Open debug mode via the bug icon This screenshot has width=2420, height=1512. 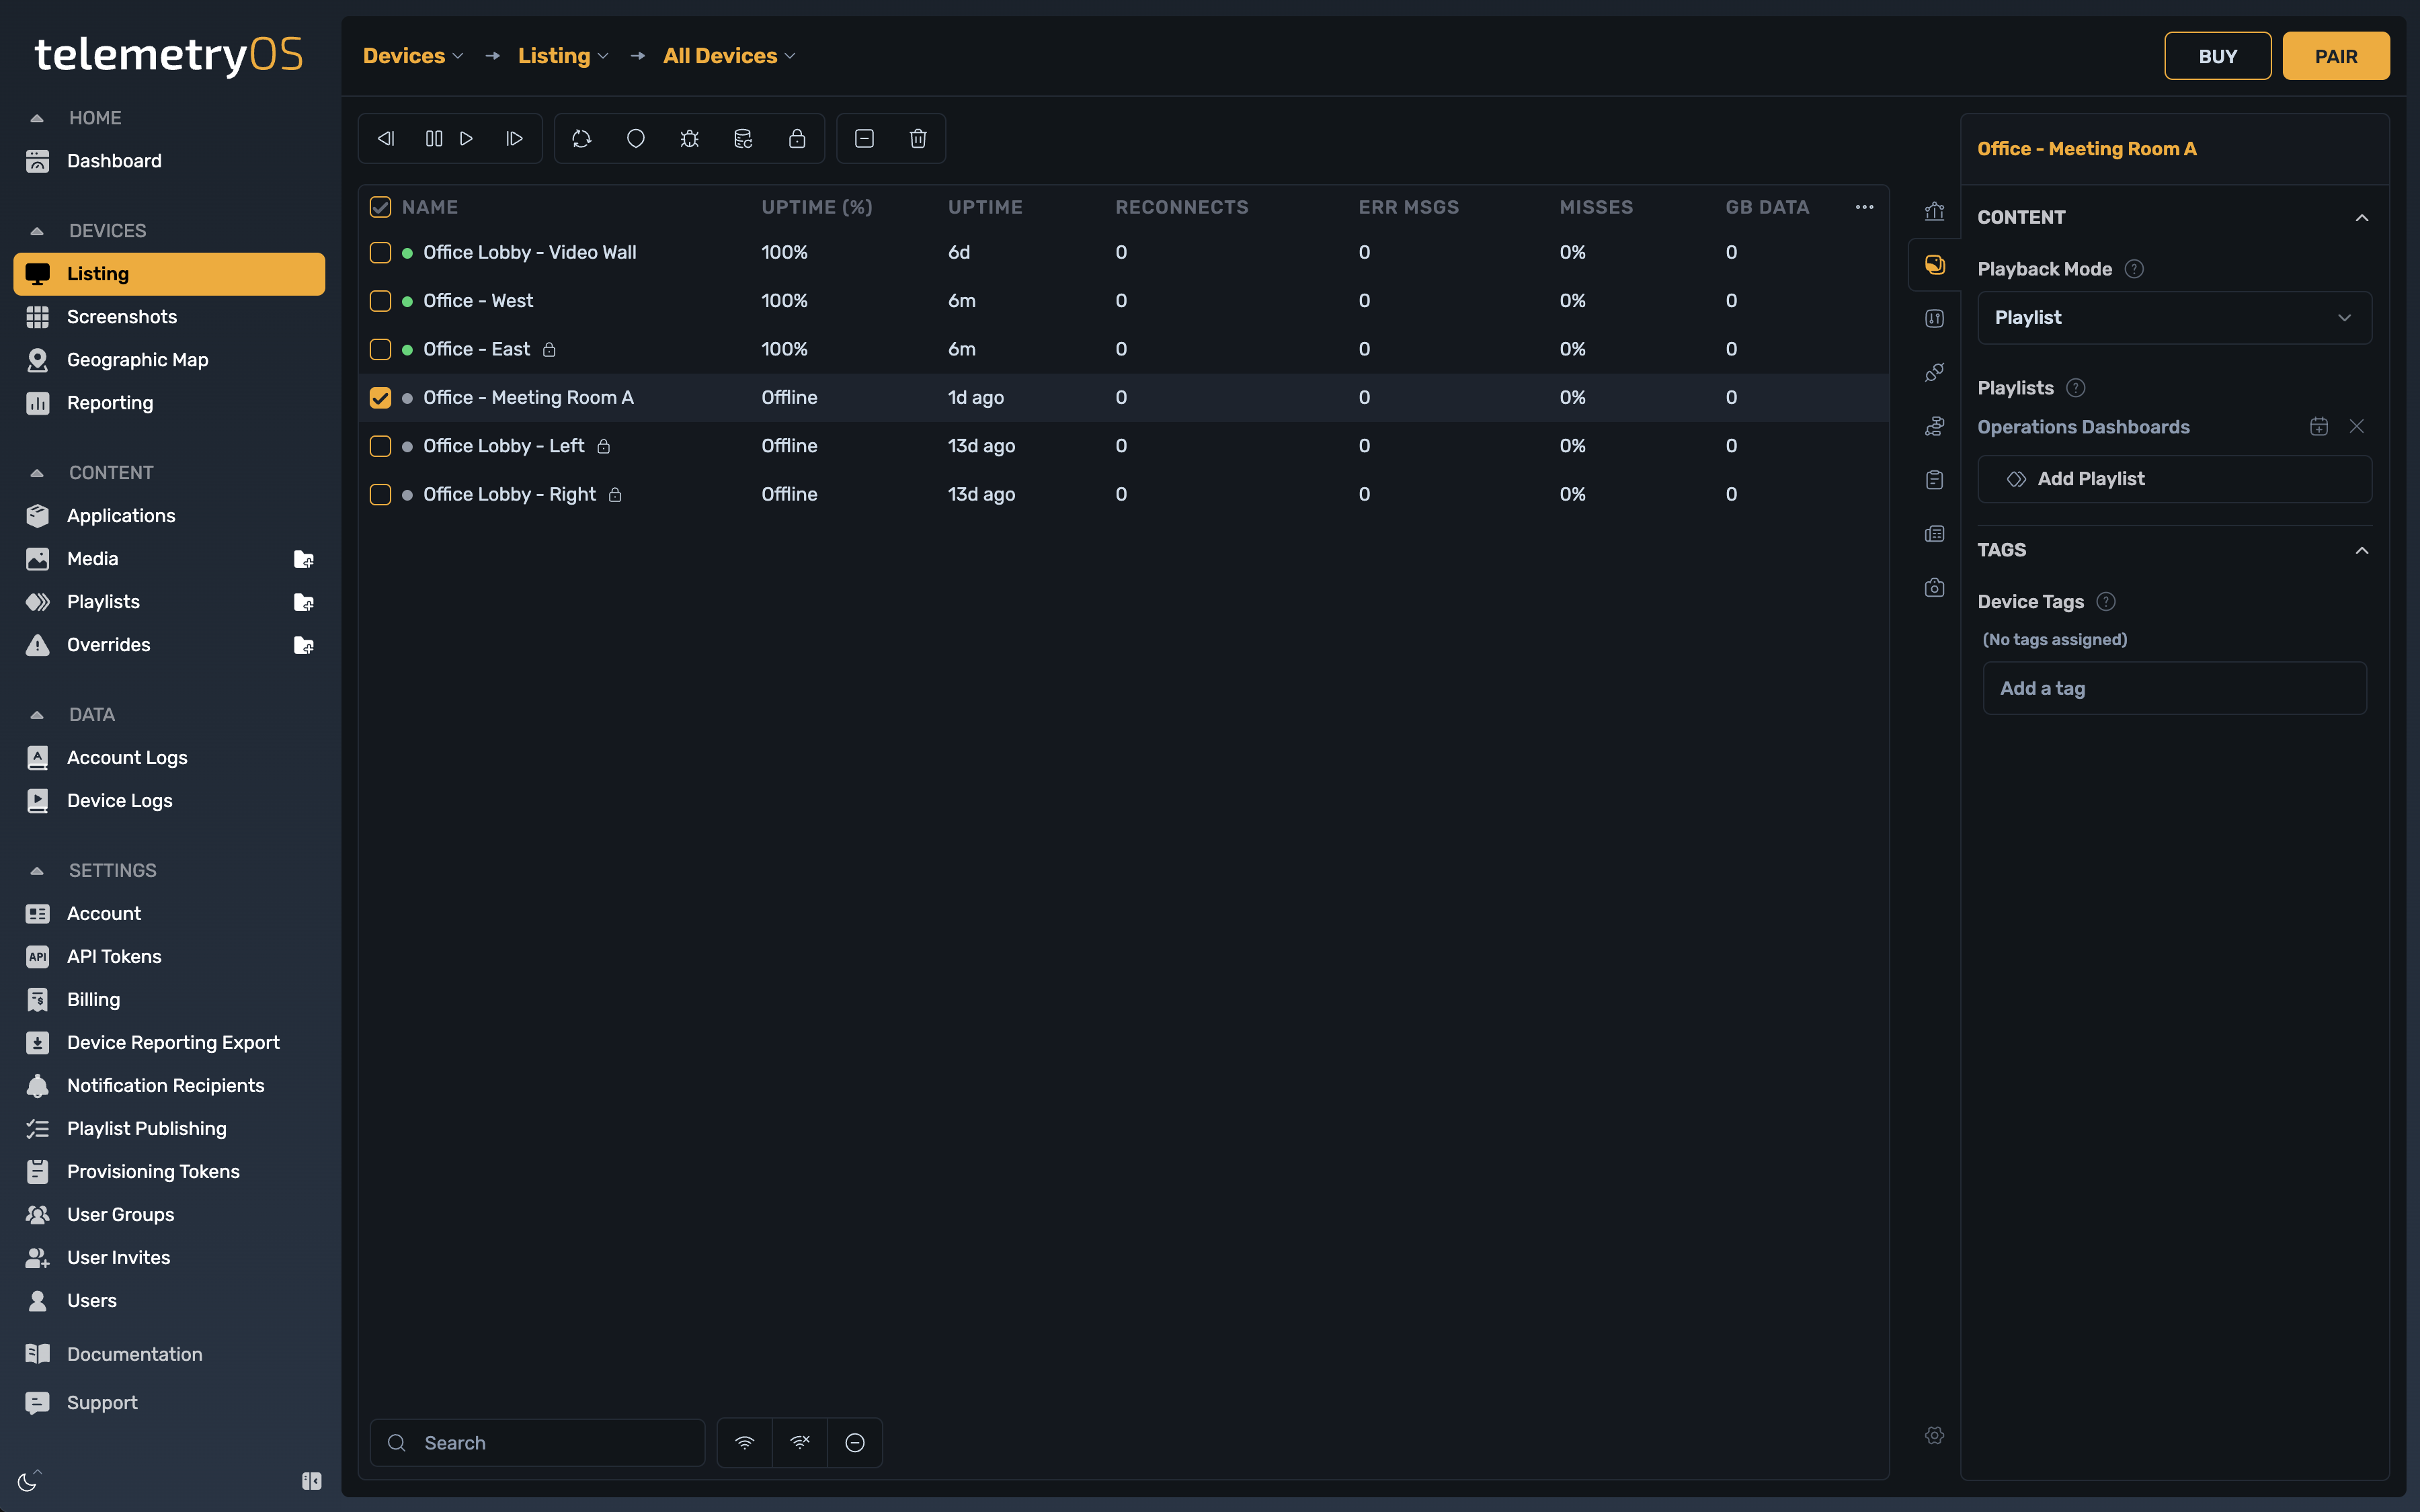(690, 138)
